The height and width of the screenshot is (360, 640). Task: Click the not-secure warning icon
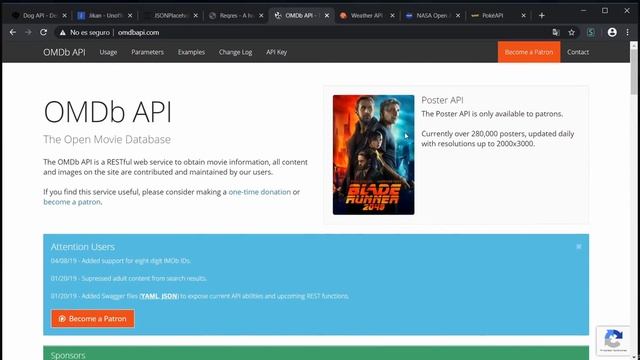[x=62, y=33]
